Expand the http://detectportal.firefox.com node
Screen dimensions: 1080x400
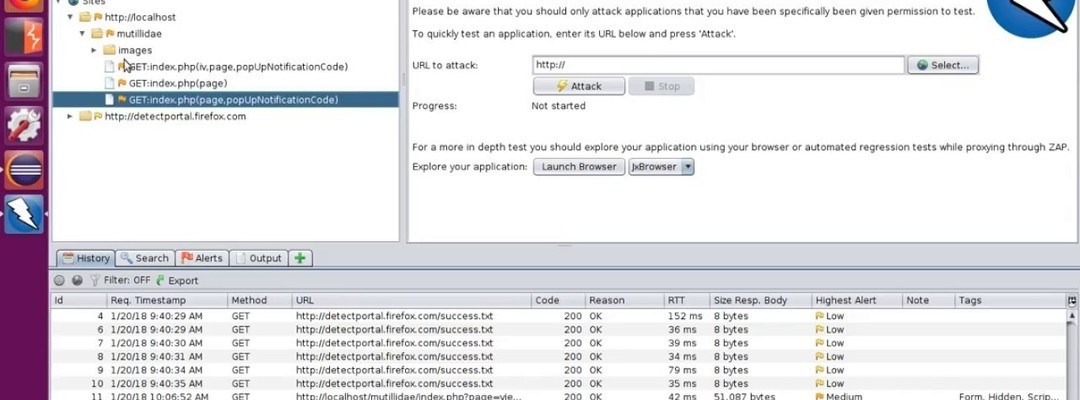[x=70, y=116]
